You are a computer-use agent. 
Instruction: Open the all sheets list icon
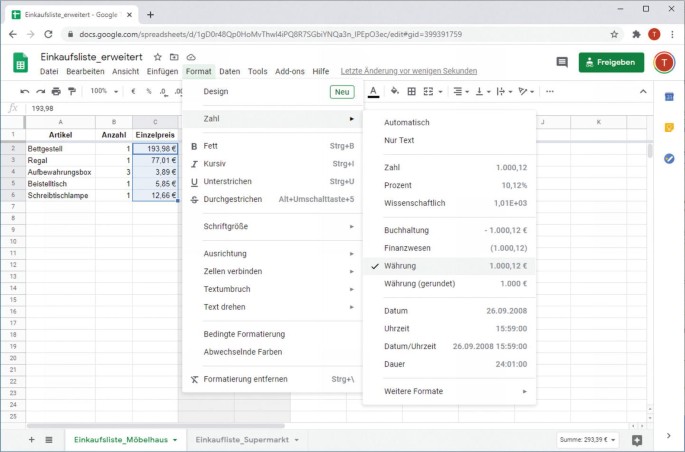coord(49,439)
